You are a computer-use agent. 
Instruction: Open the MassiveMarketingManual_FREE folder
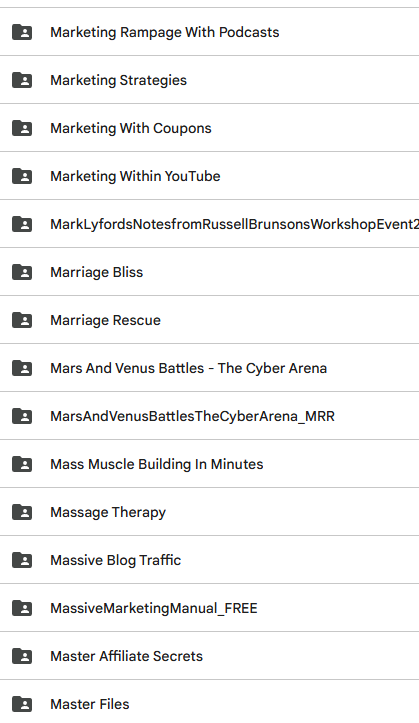click(x=209, y=608)
